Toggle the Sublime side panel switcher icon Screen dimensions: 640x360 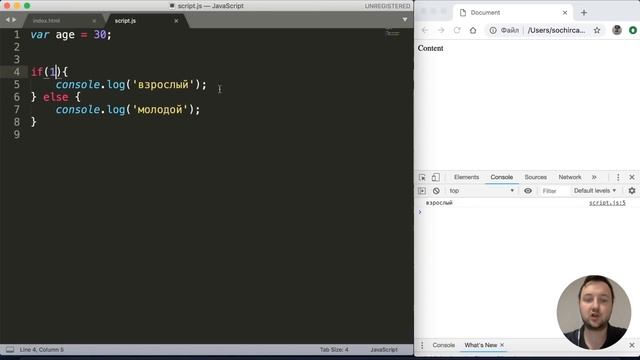pos(10,350)
